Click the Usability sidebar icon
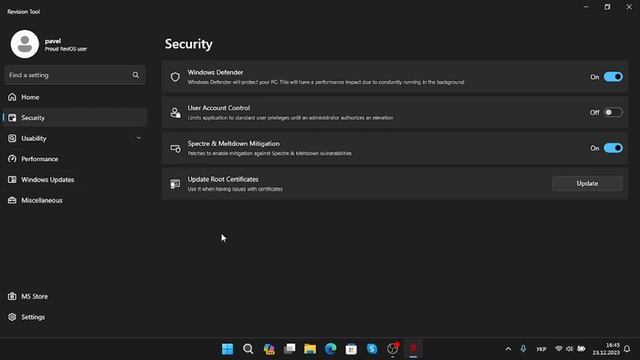 point(12,138)
